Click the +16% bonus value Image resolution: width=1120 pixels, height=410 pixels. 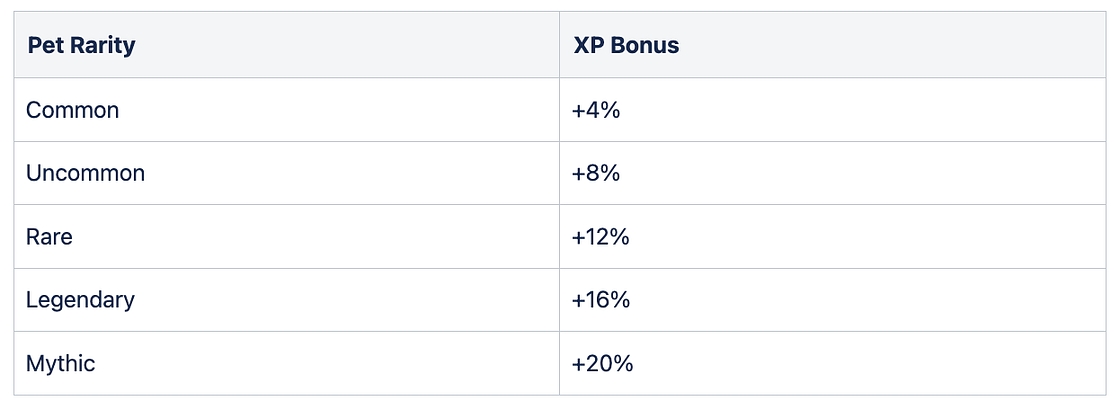point(601,300)
